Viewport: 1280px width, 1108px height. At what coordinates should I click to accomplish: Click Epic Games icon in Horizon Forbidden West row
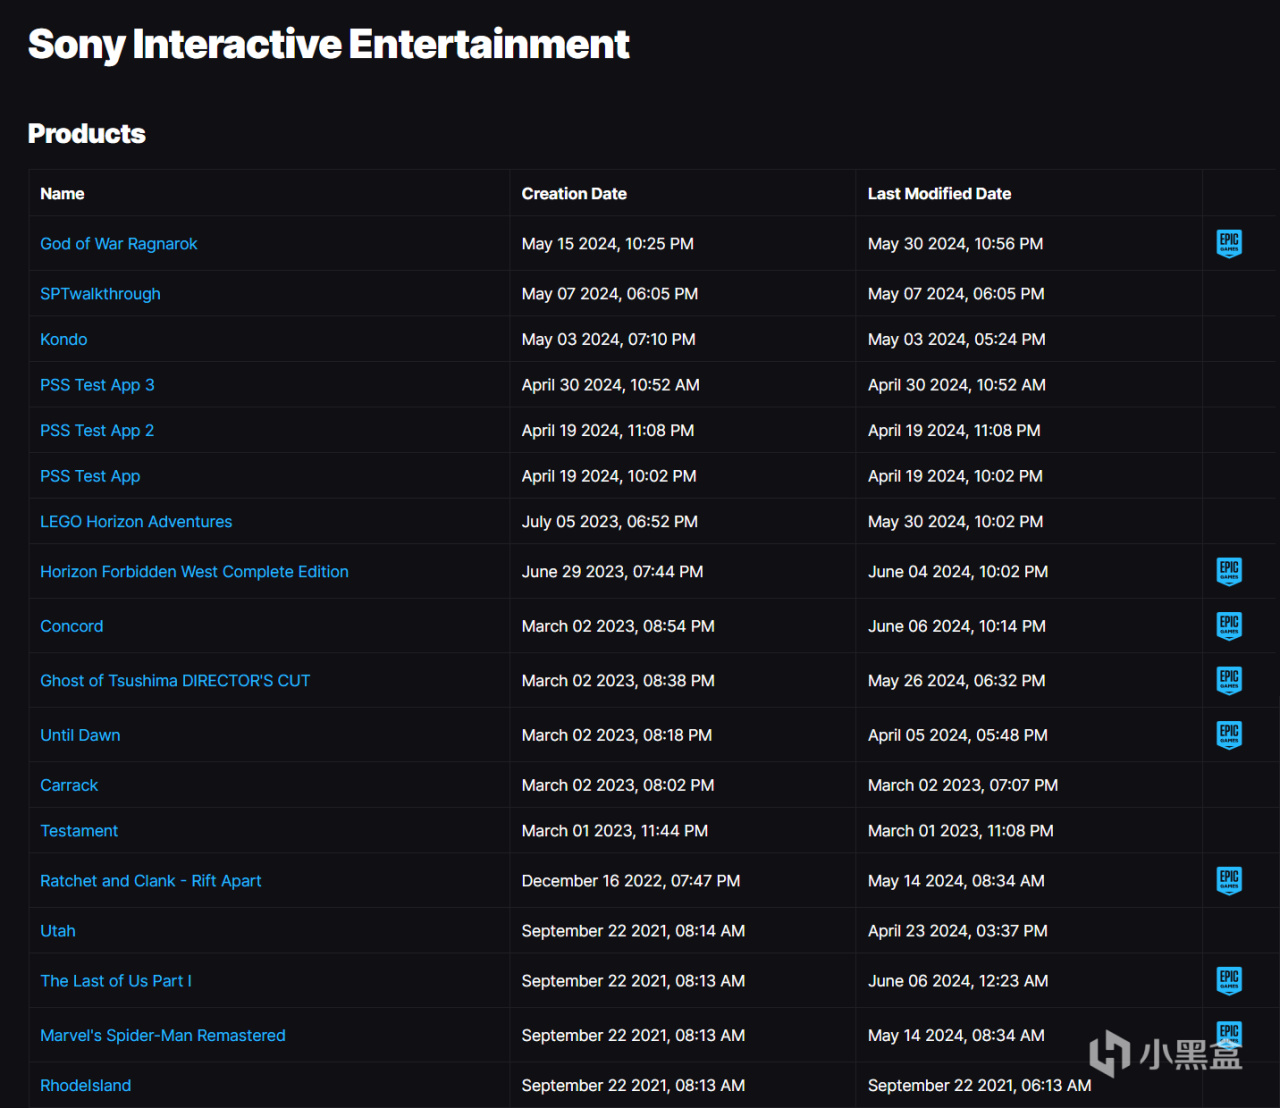pos(1229,571)
